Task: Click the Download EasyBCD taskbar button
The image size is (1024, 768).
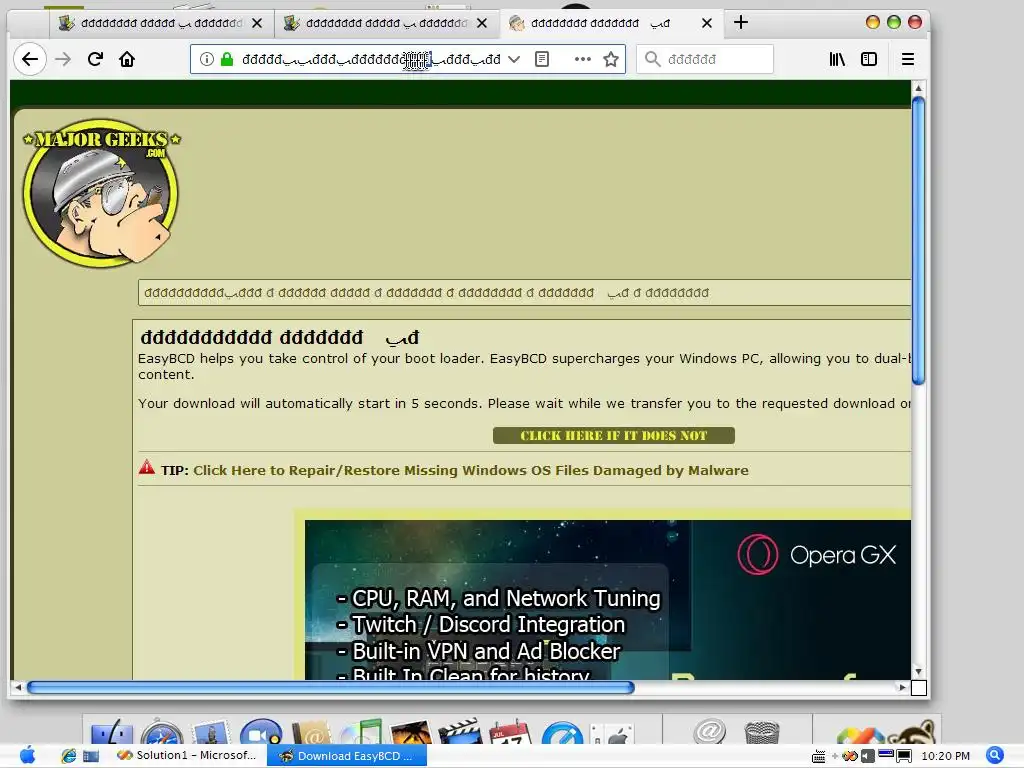Action: (347, 756)
